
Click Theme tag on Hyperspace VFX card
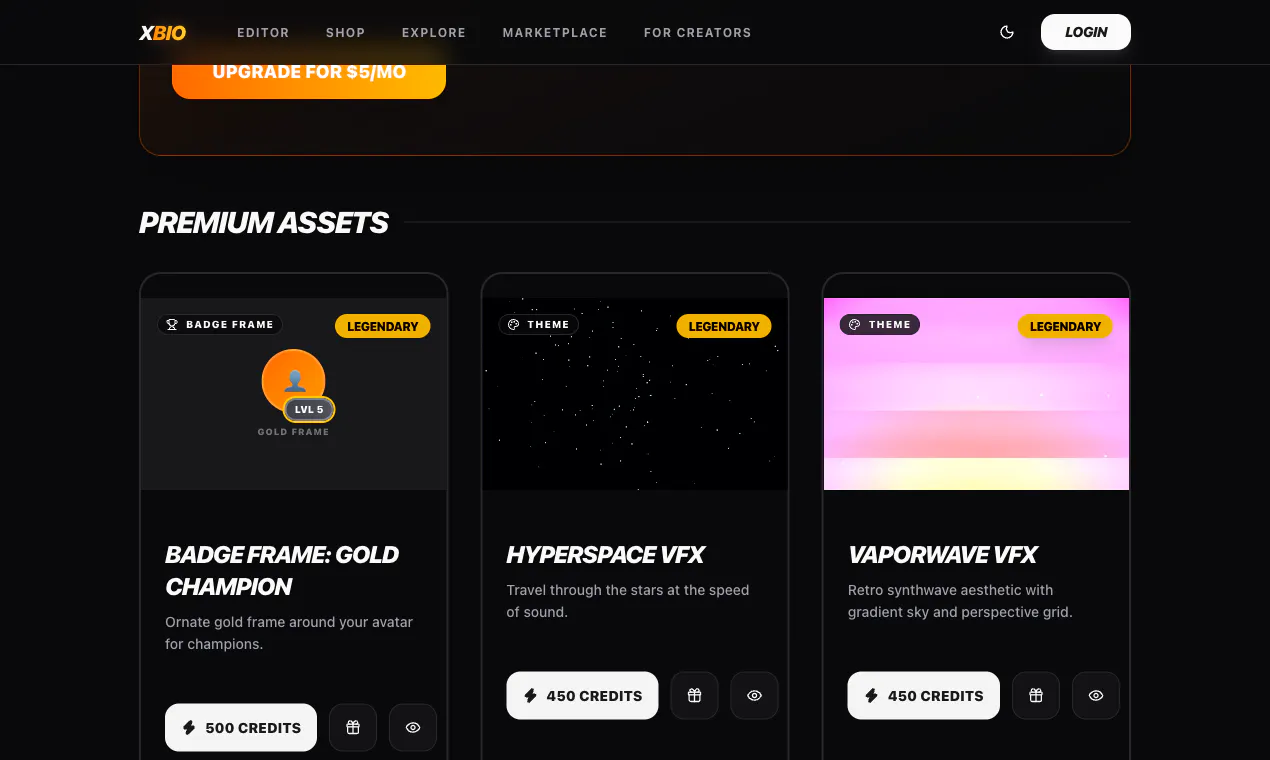[x=539, y=325]
